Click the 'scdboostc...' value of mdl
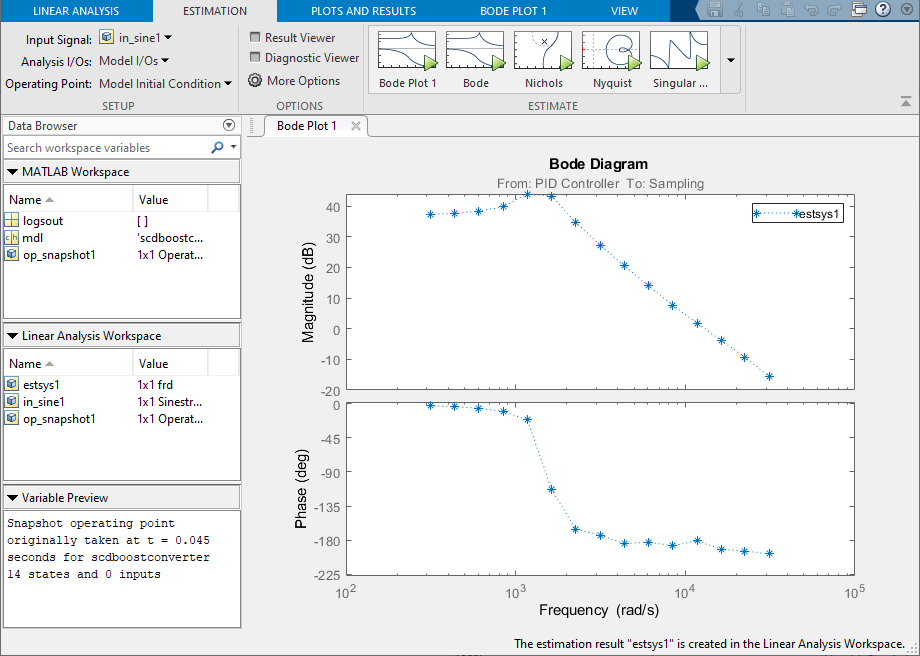The height and width of the screenshot is (656, 920). click(x=170, y=238)
